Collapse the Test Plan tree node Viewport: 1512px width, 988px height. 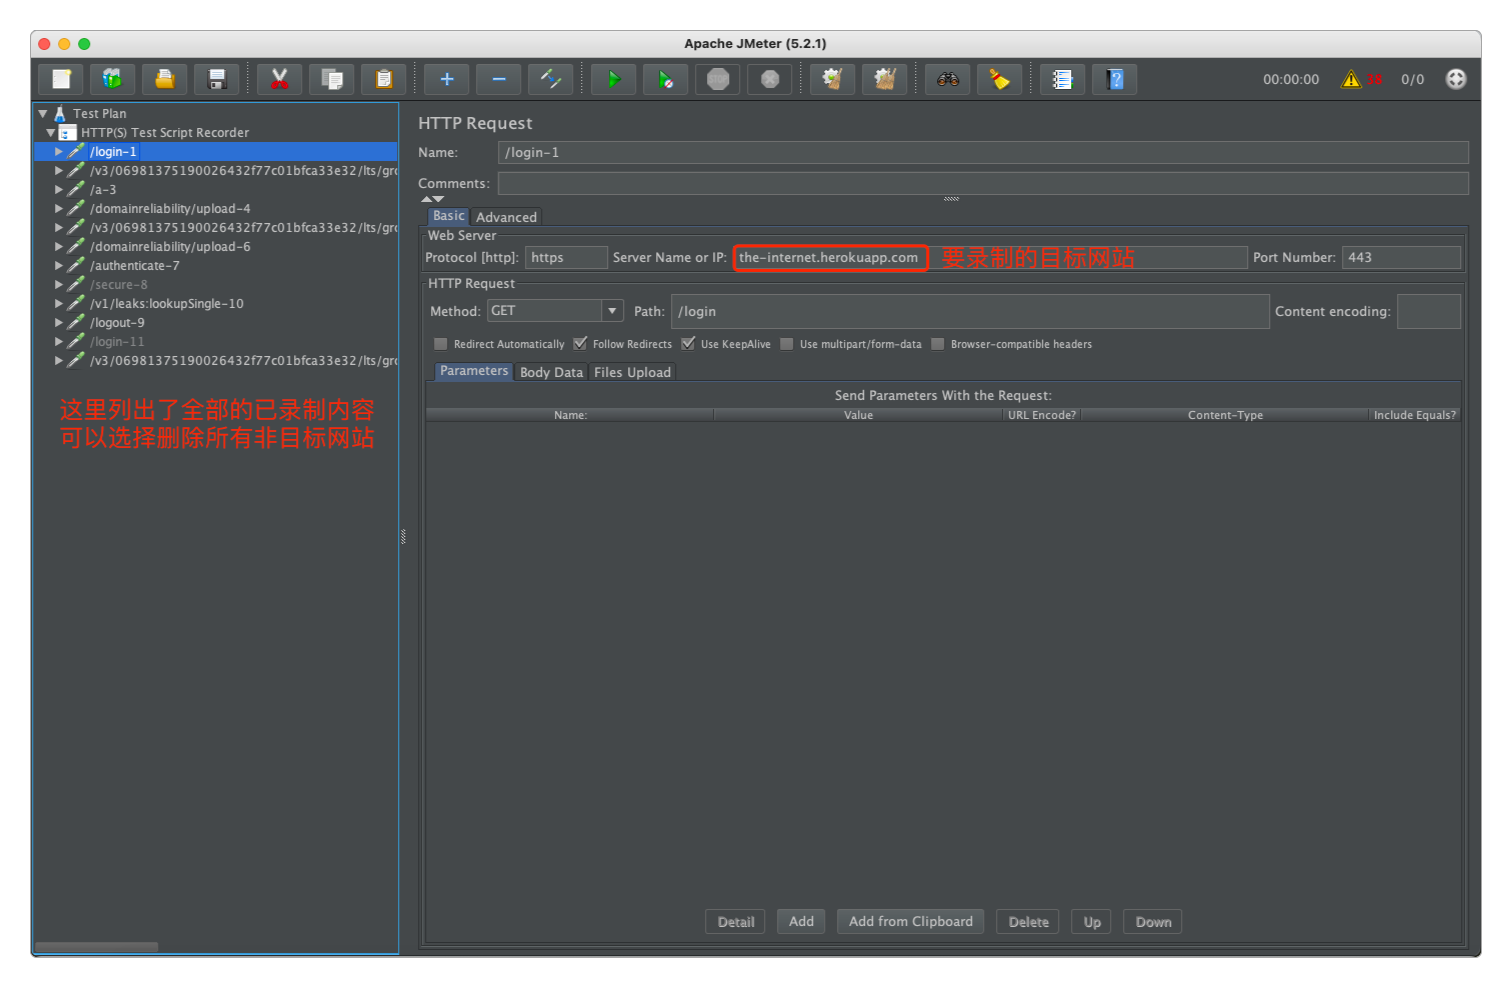[43, 114]
